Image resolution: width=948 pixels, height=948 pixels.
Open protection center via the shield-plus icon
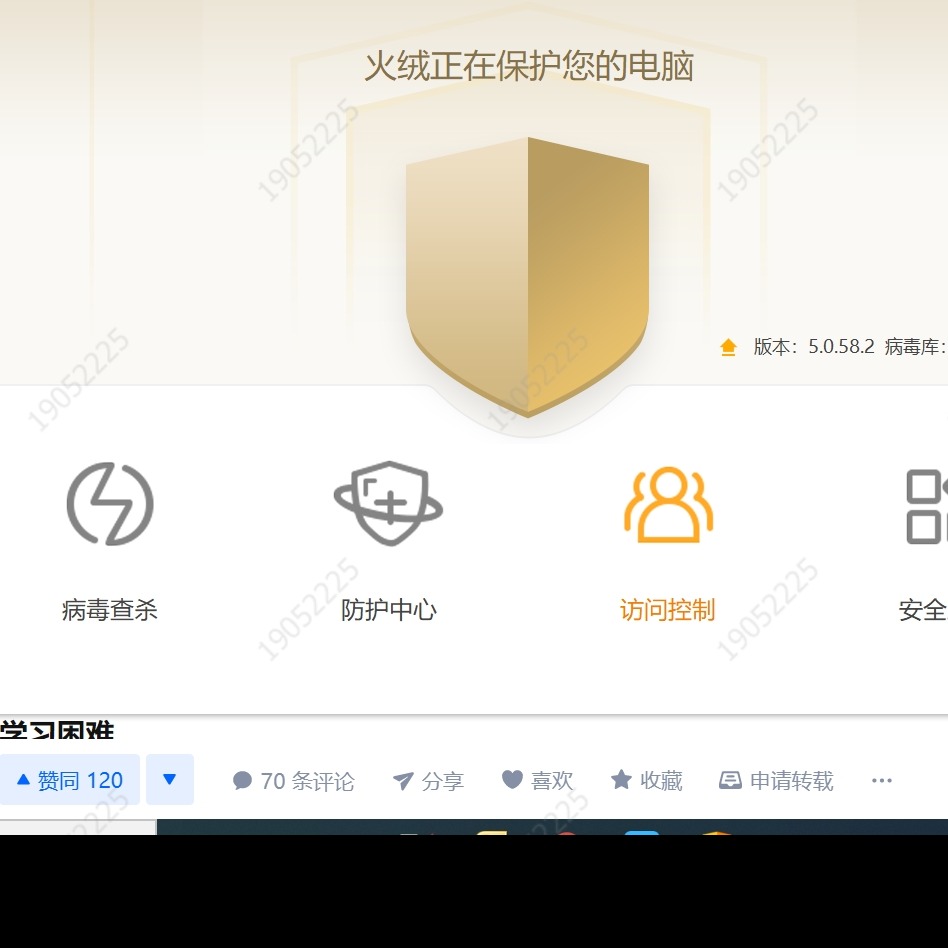pos(388,503)
